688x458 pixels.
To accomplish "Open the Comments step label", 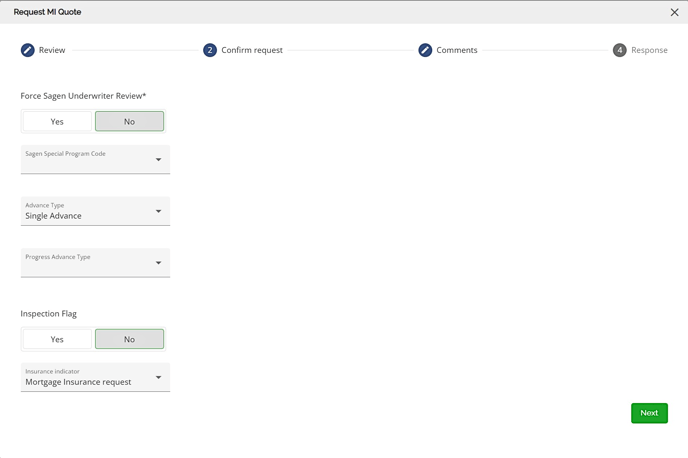I will tap(457, 50).
